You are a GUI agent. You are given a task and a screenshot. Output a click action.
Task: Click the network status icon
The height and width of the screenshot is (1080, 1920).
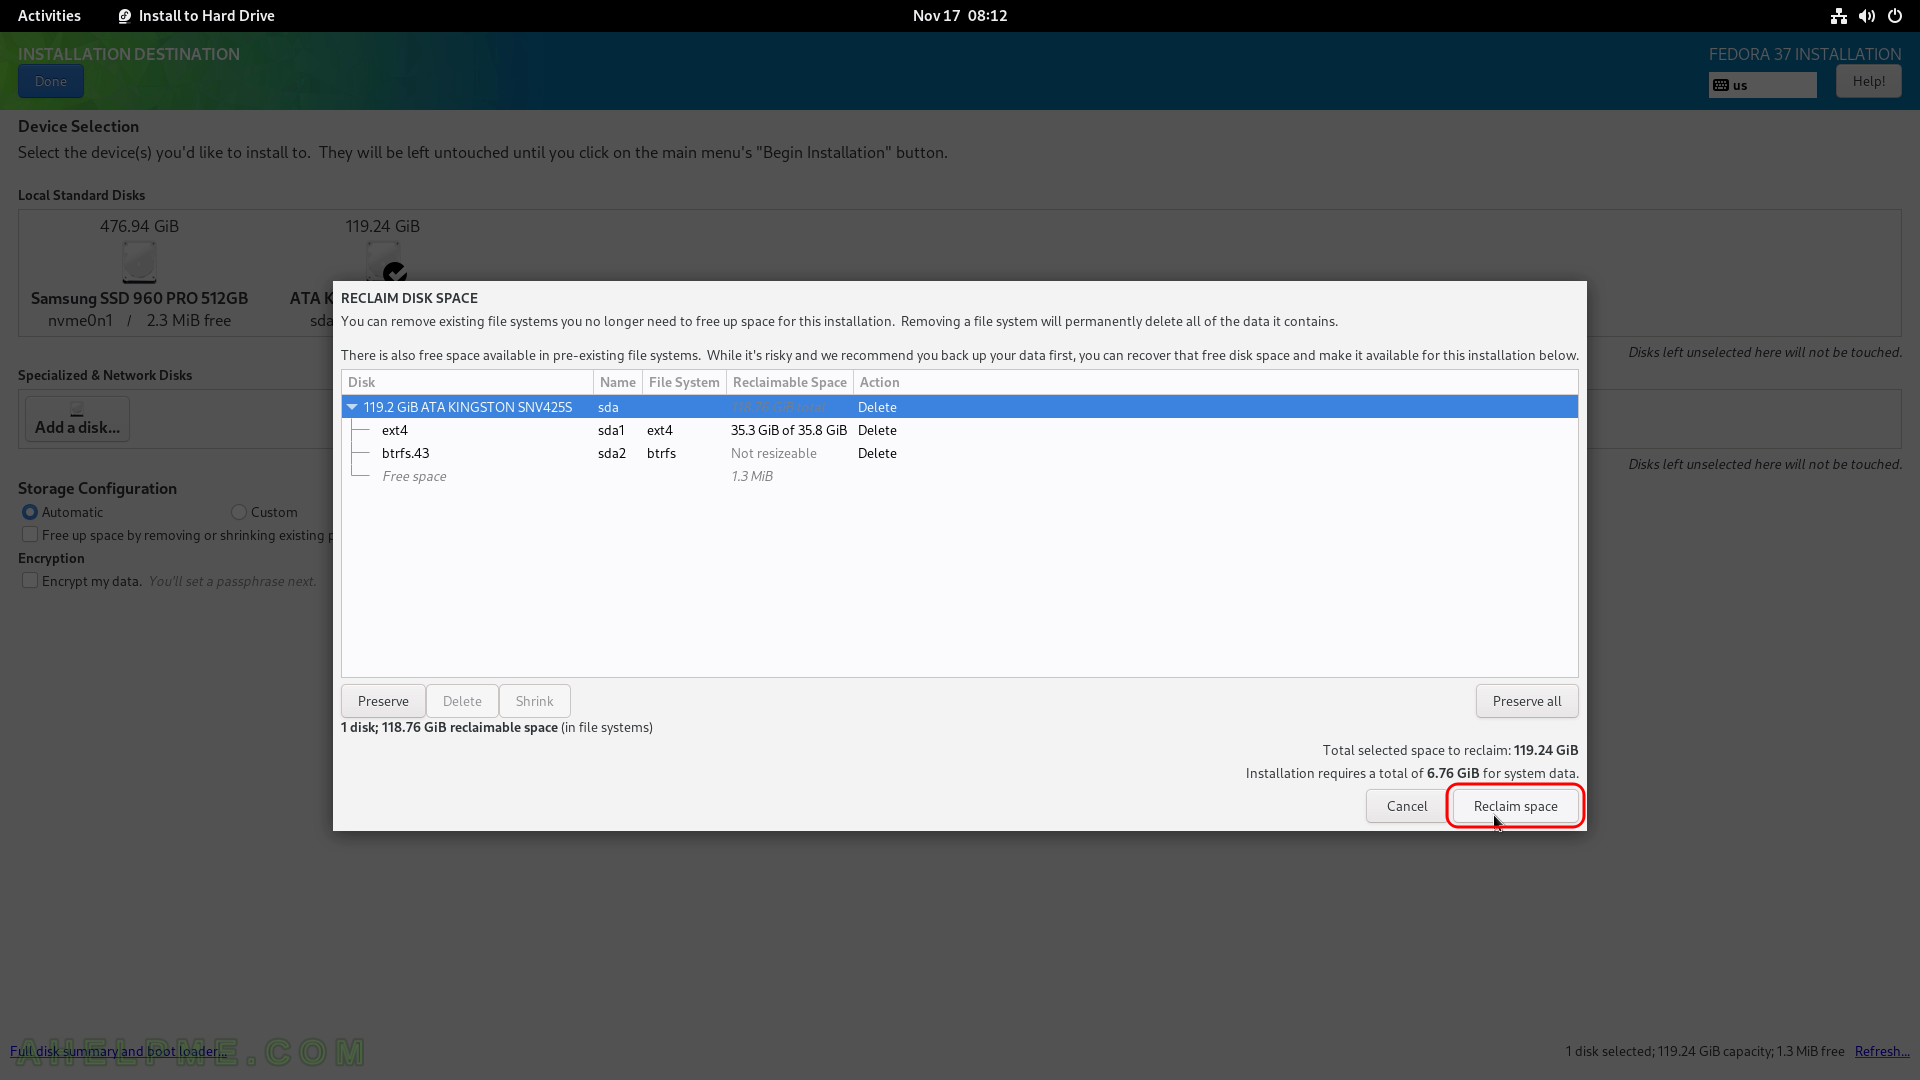tap(1838, 16)
